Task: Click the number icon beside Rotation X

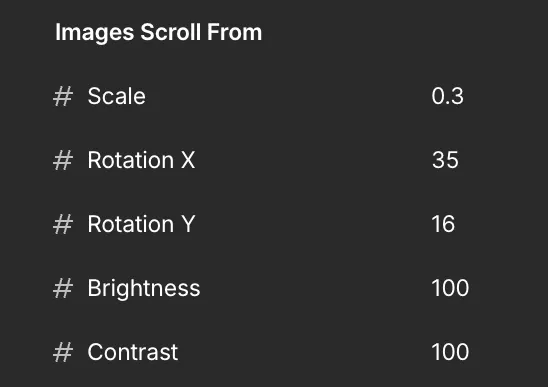Action: click(x=63, y=160)
